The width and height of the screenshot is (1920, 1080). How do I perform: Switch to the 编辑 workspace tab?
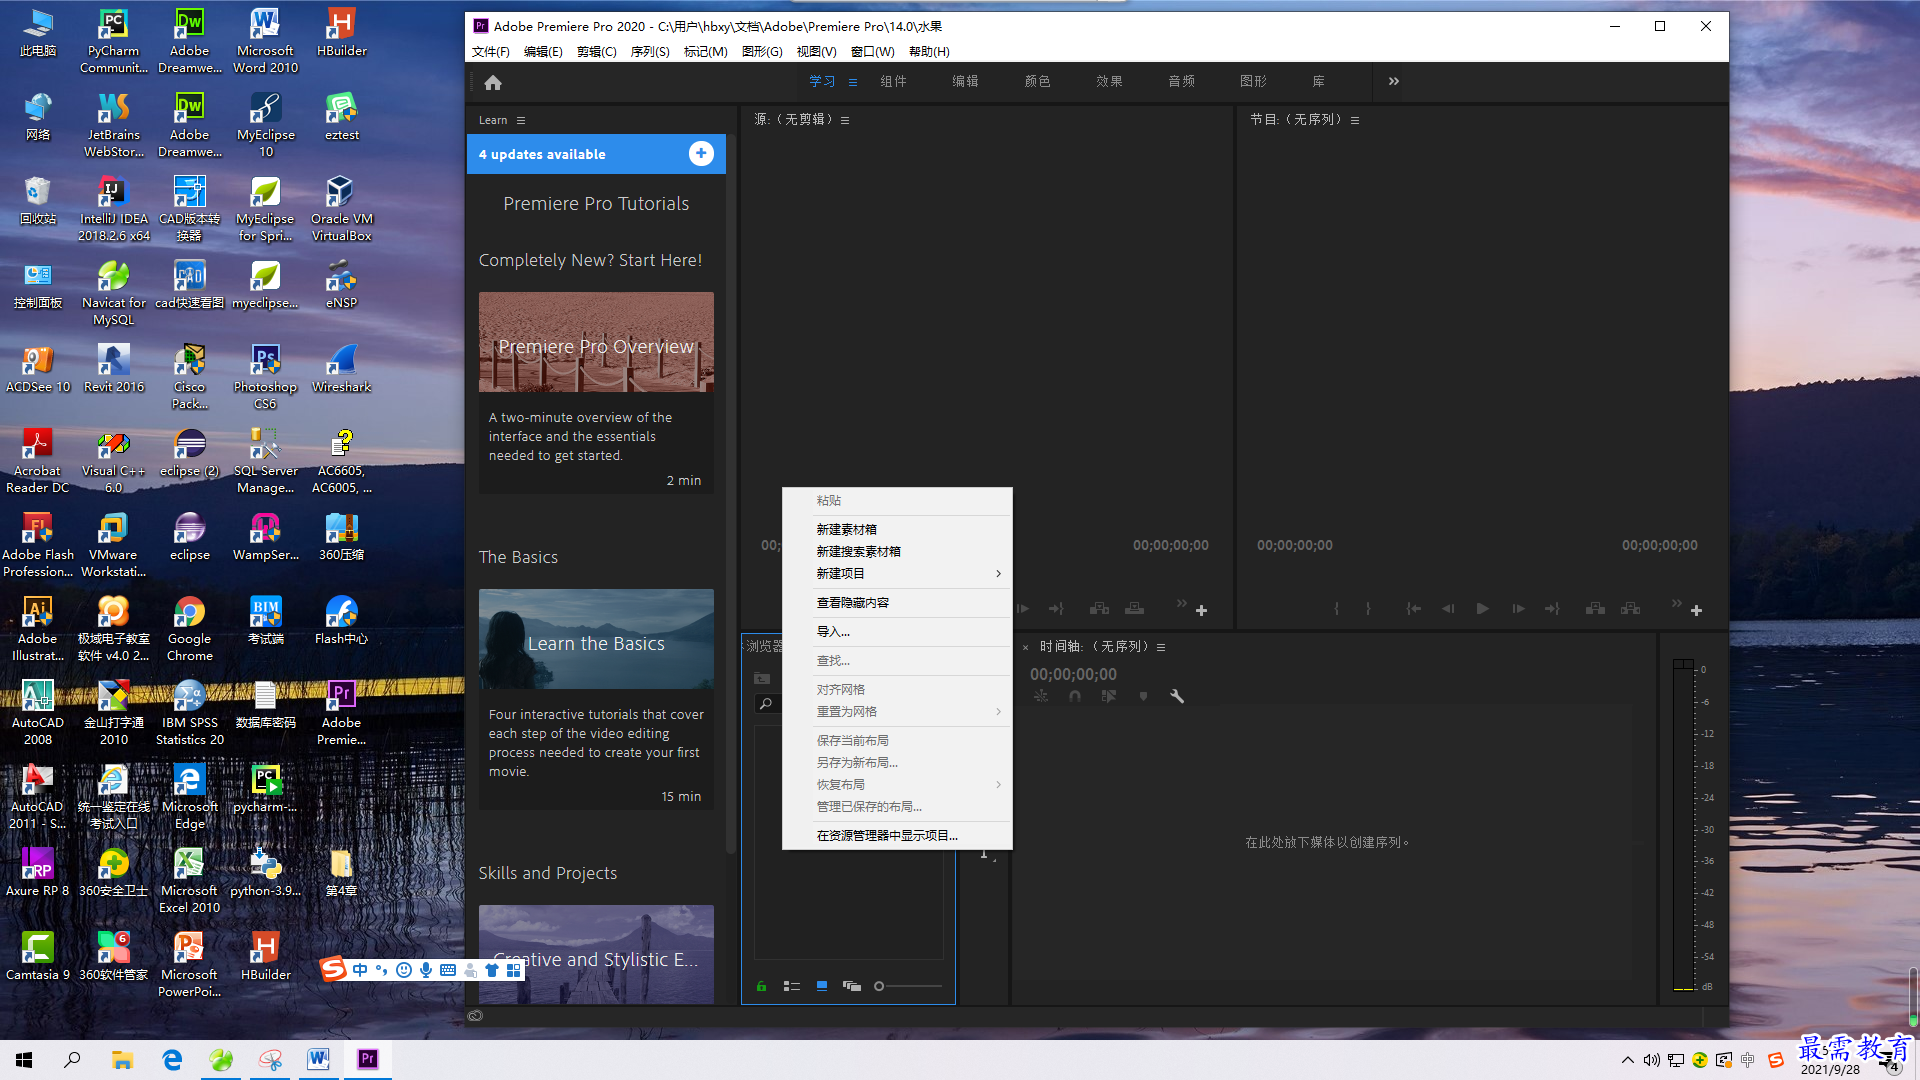[x=965, y=82]
